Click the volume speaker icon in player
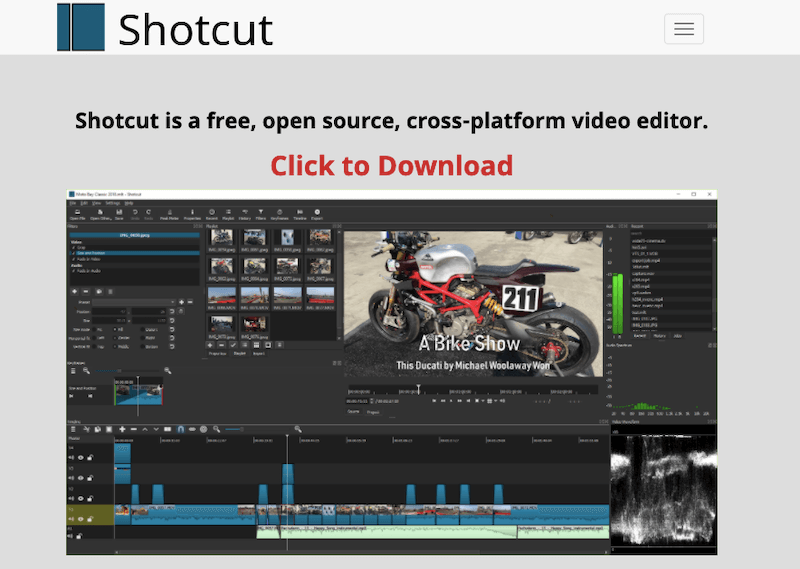This screenshot has height=569, width=800. 503,401
